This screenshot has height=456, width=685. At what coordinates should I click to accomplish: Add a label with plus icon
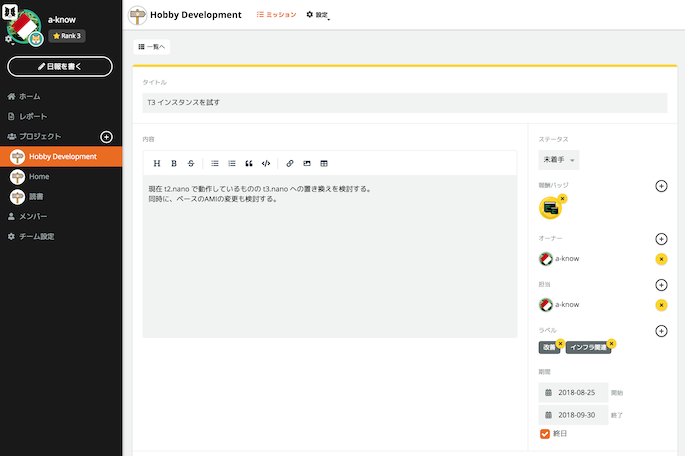coord(661,331)
